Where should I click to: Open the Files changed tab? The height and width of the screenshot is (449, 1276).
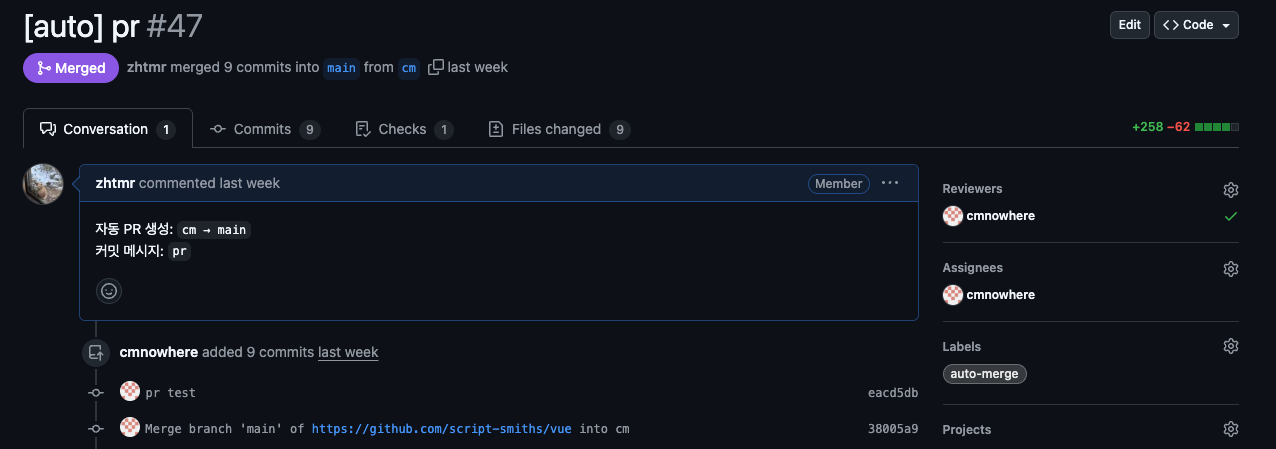pos(558,129)
